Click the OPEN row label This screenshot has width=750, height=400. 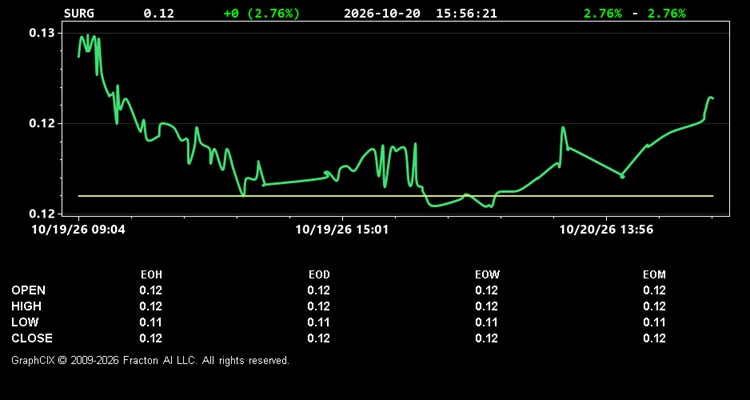coord(29,290)
